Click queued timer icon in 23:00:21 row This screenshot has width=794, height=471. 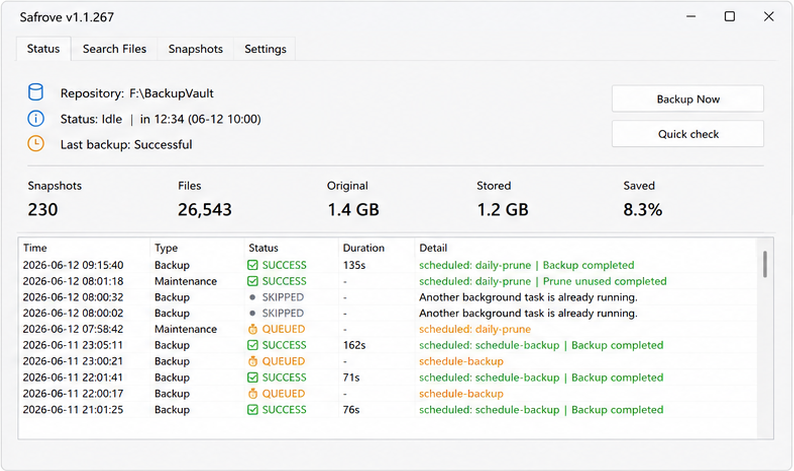point(253,362)
